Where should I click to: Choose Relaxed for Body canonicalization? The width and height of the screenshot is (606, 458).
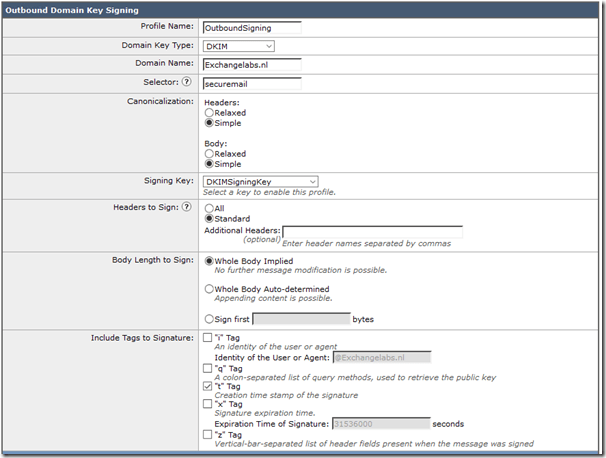208,154
